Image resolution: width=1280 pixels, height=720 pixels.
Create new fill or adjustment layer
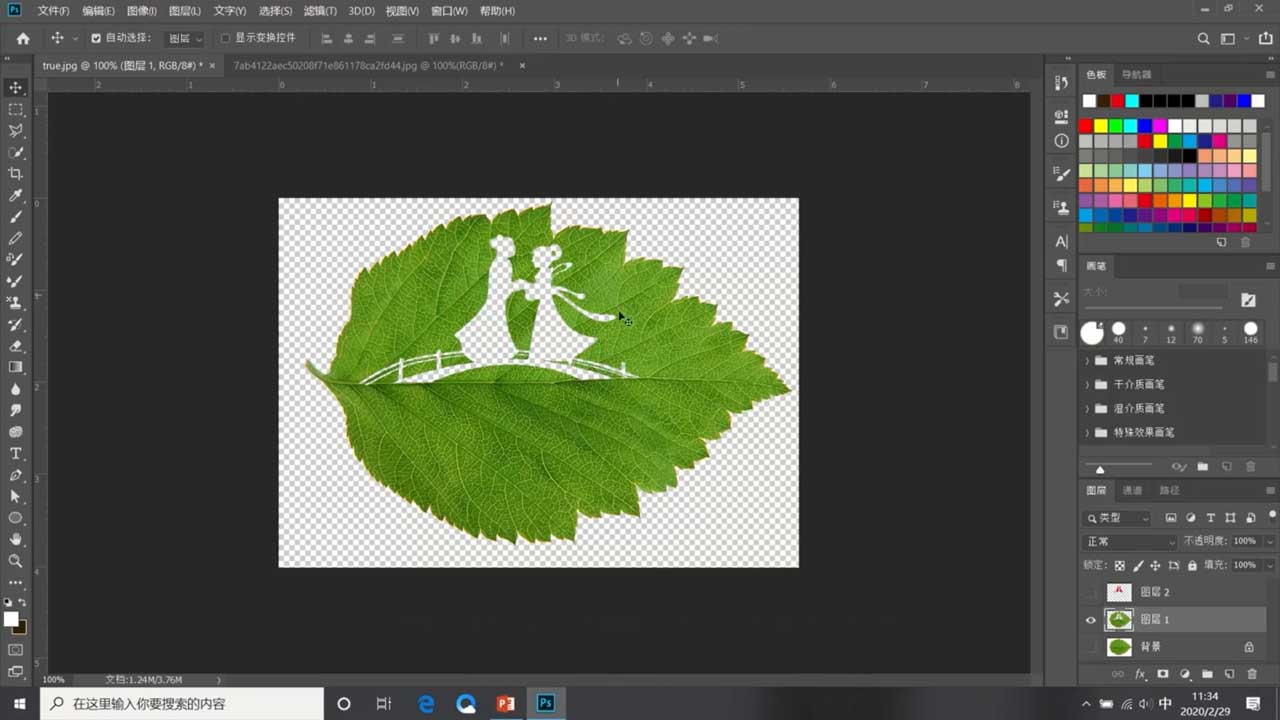1185,675
